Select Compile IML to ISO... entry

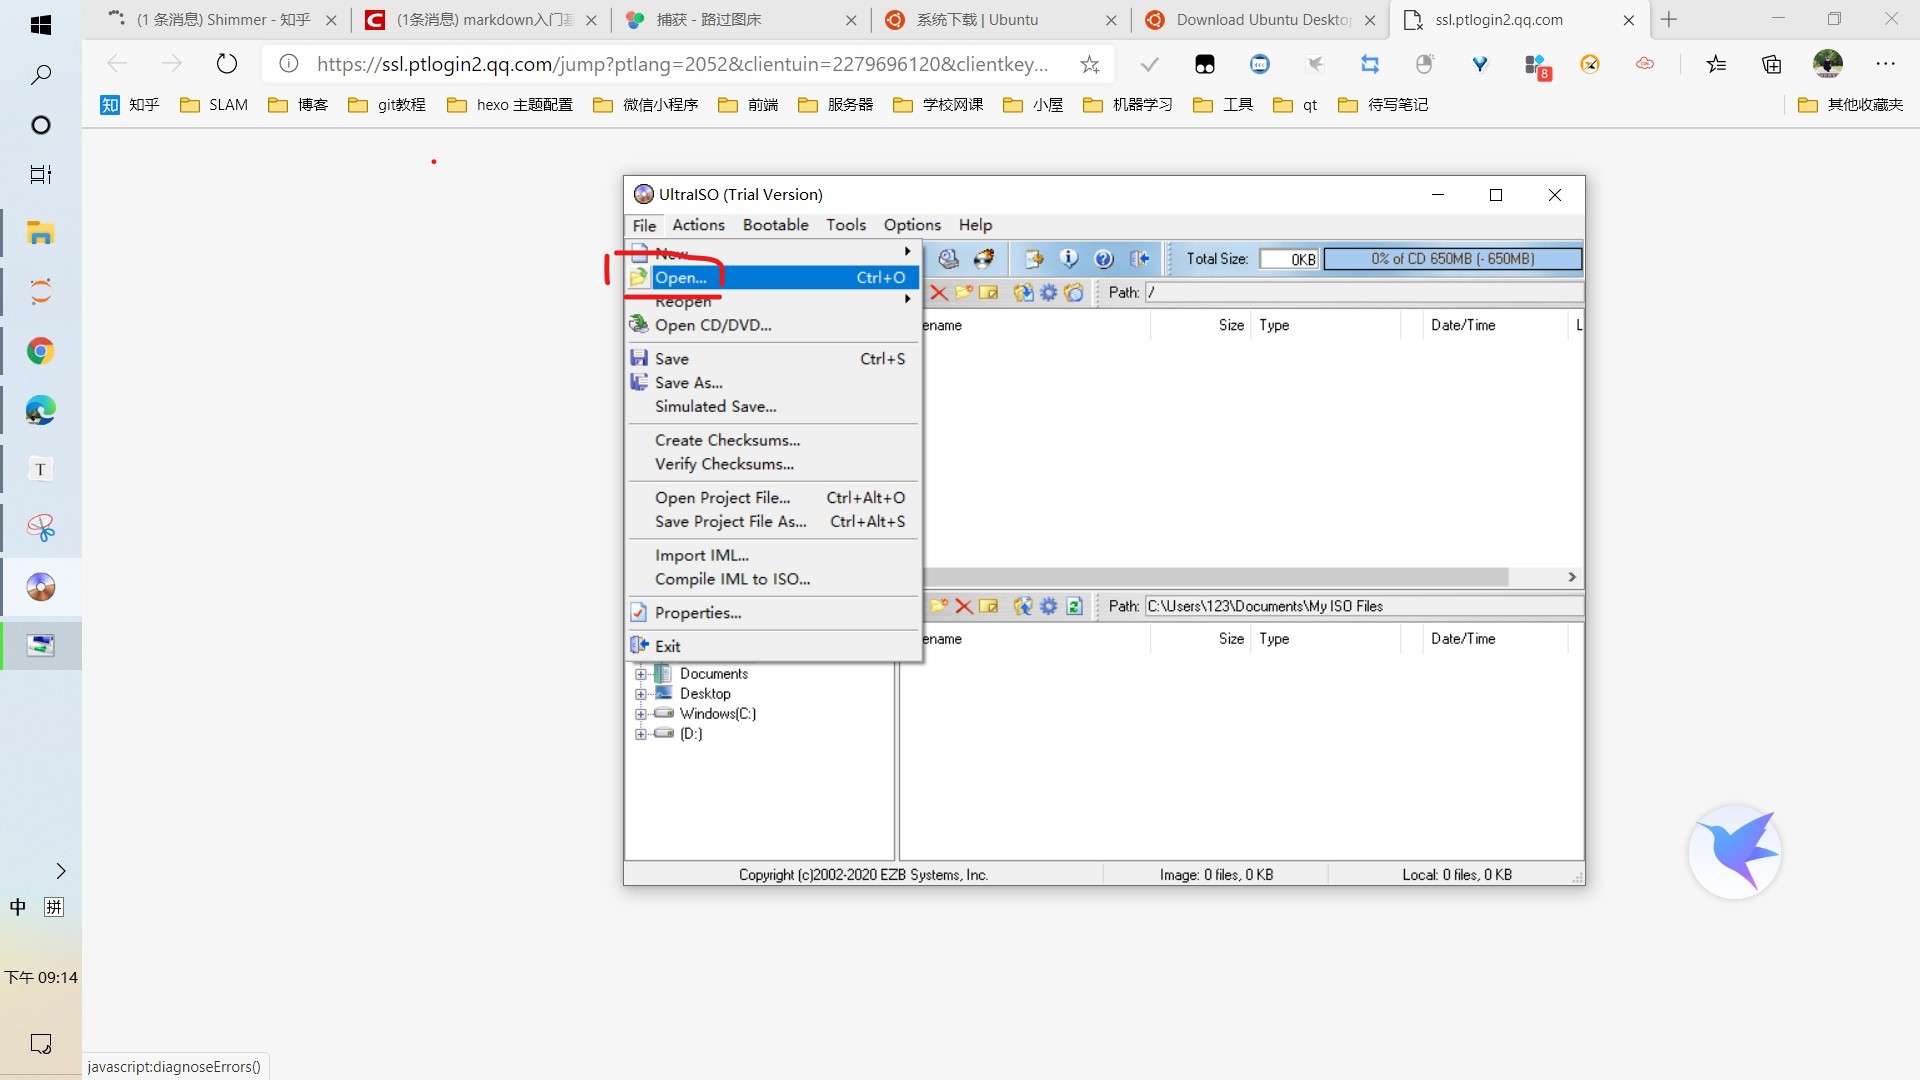pyautogui.click(x=772, y=579)
